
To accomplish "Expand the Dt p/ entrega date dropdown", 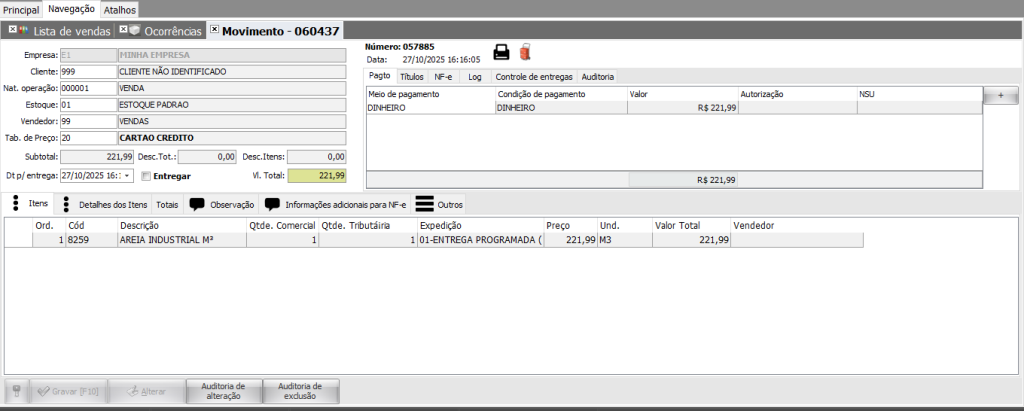I will tap(127, 176).
